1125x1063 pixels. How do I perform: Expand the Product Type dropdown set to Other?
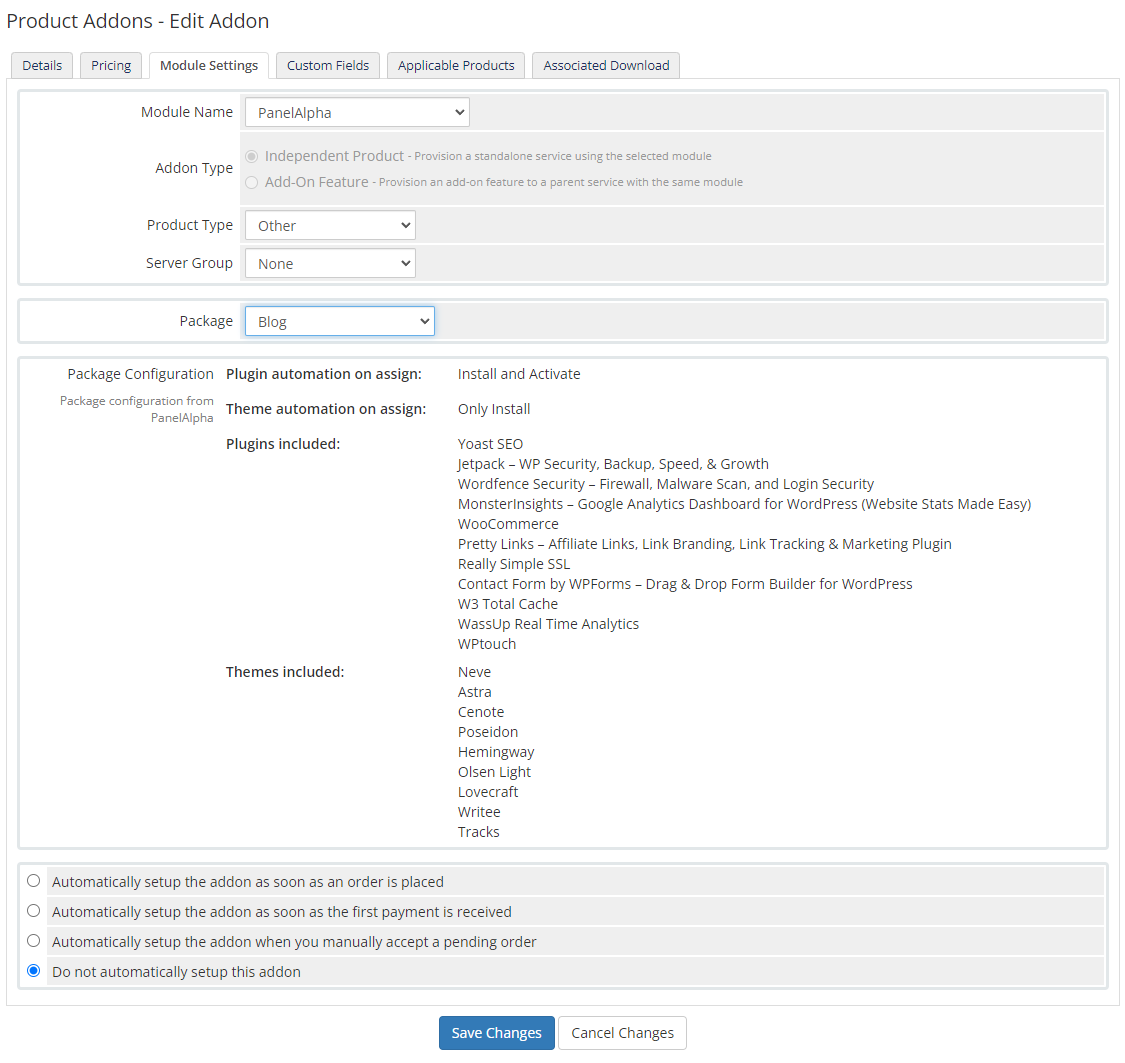pyautogui.click(x=330, y=225)
